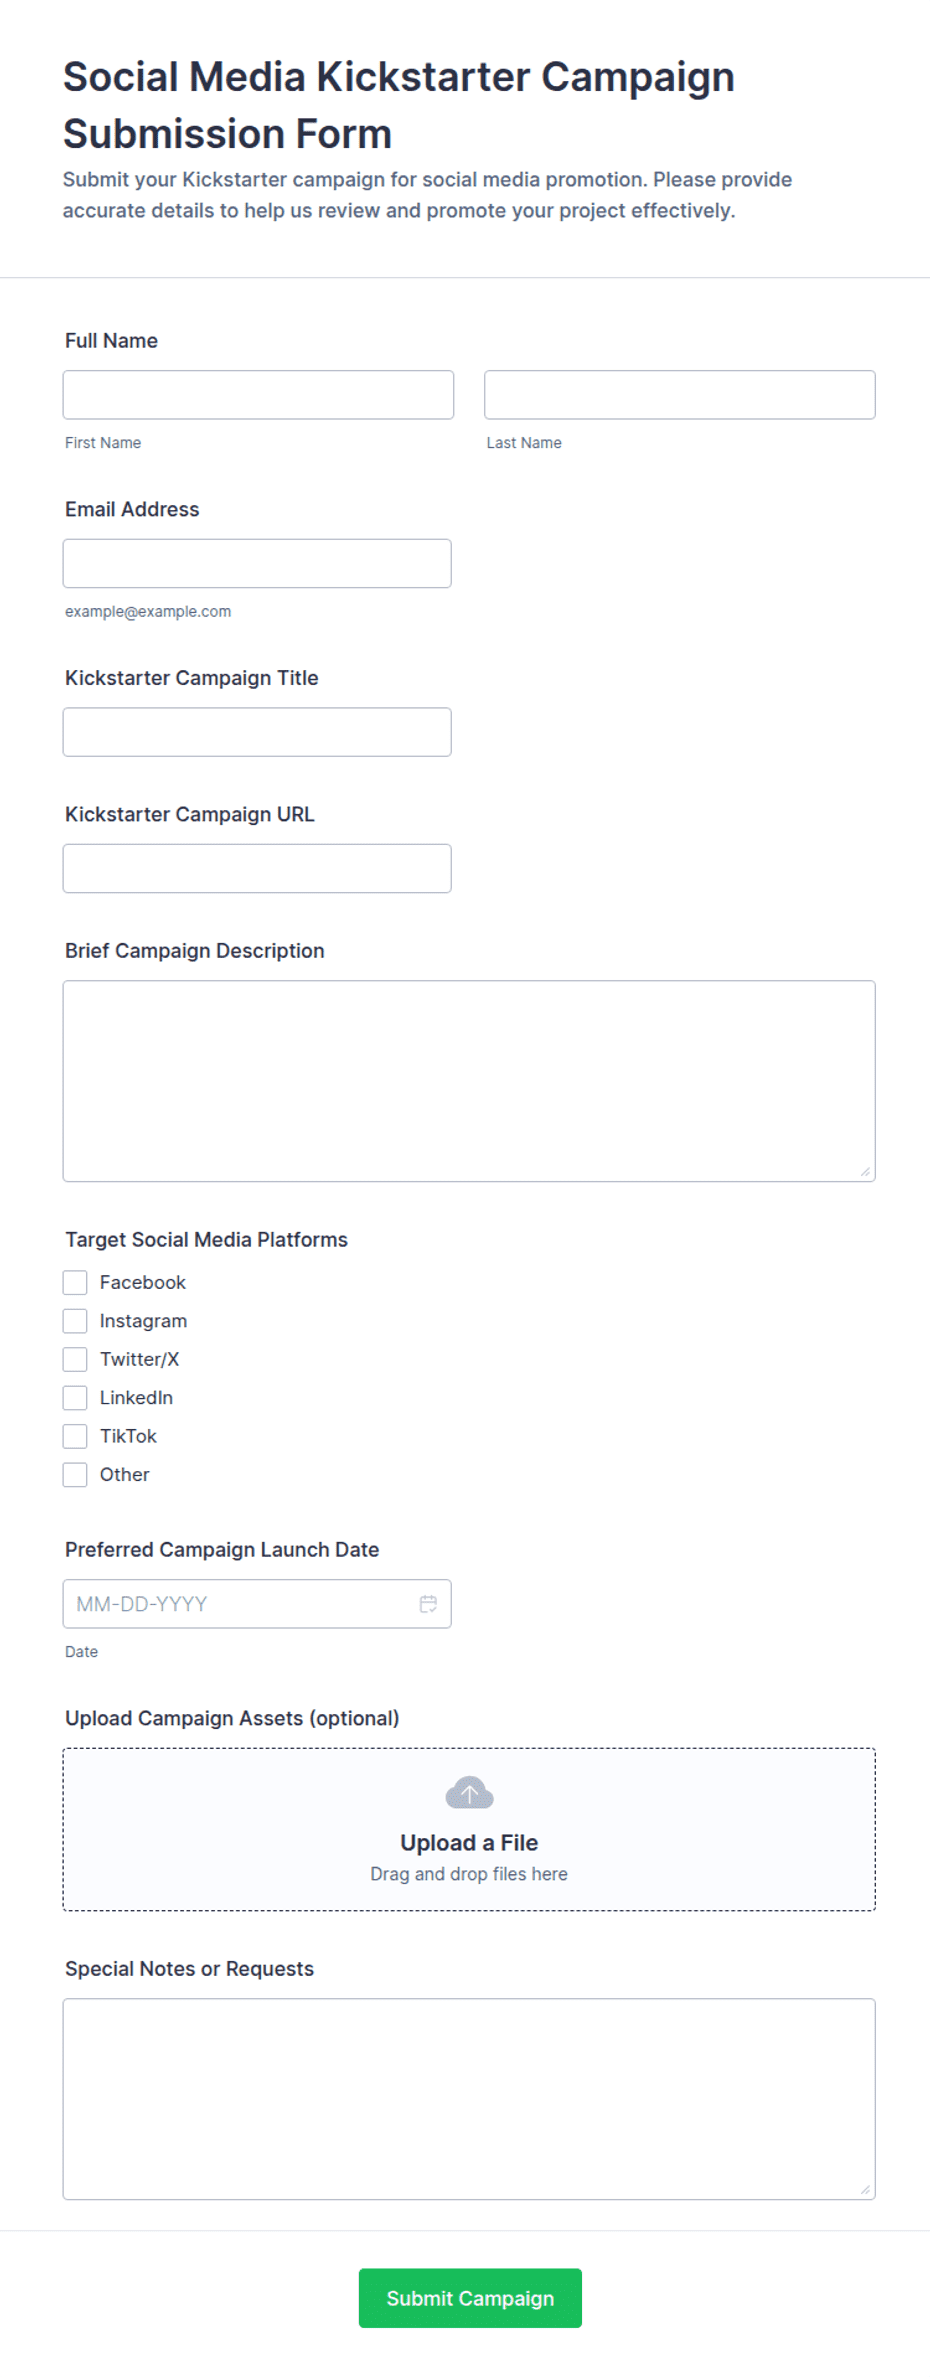Open the MM-DD-YYYY launch date field
930x2377 pixels.
pyautogui.click(x=257, y=1603)
